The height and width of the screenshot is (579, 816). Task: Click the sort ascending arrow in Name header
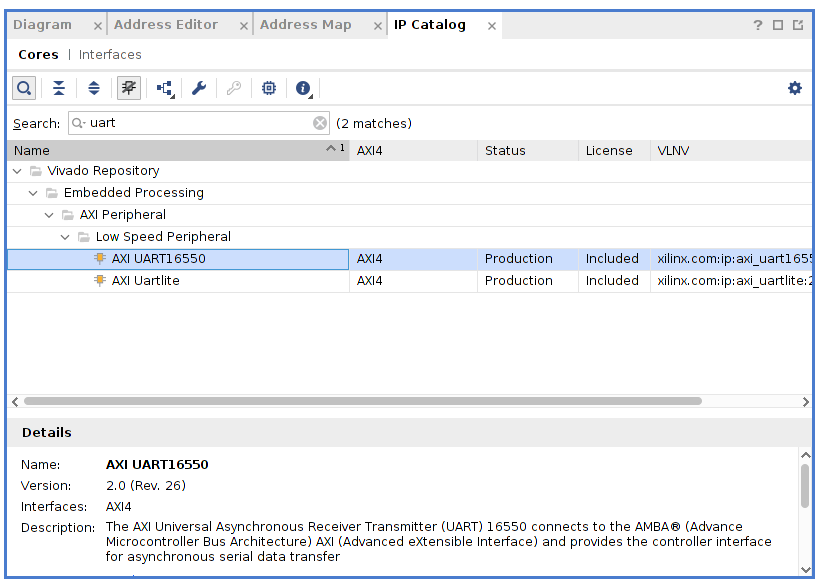331,149
